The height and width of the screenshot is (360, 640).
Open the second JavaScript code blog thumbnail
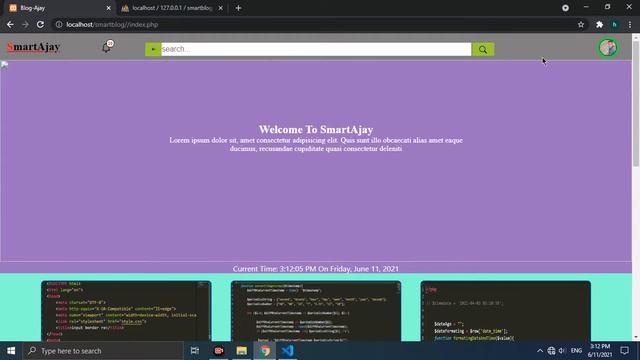pos(316,311)
